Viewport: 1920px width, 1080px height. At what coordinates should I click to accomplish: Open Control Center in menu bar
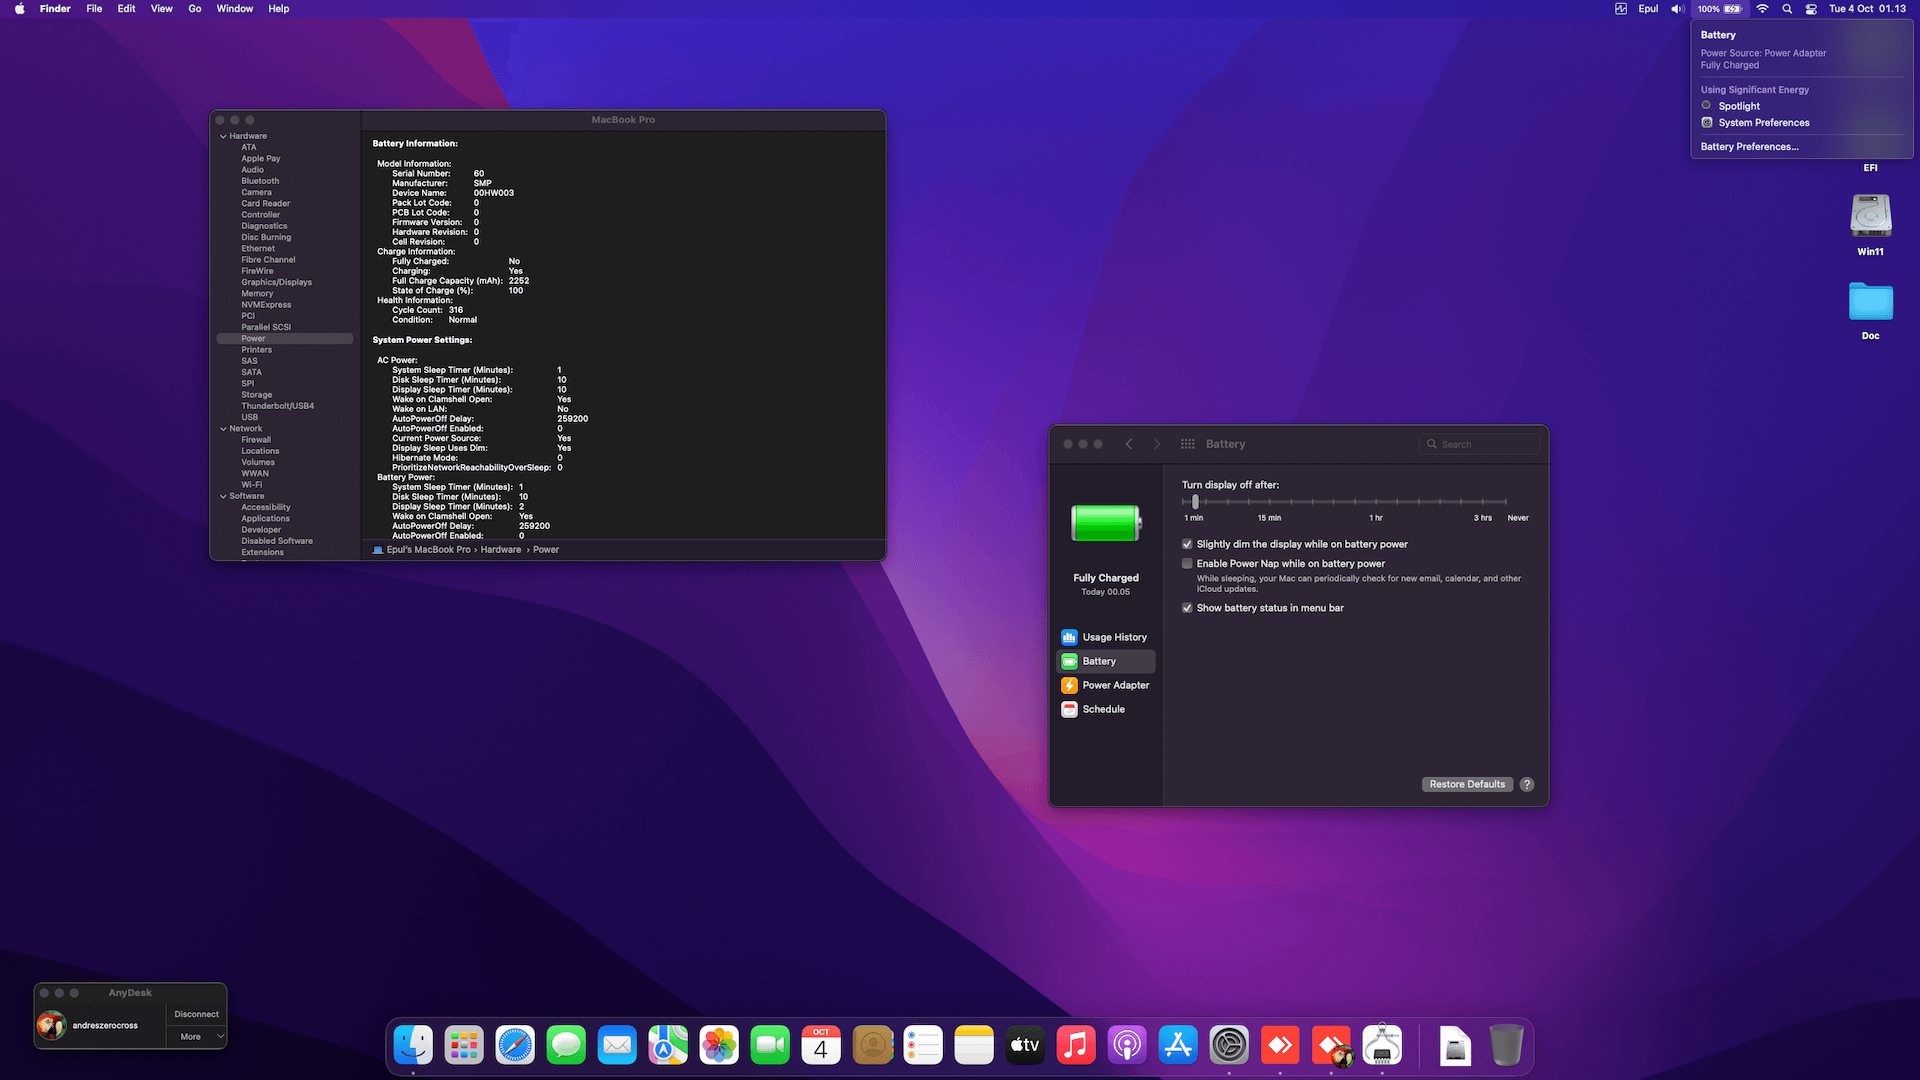1811,9
